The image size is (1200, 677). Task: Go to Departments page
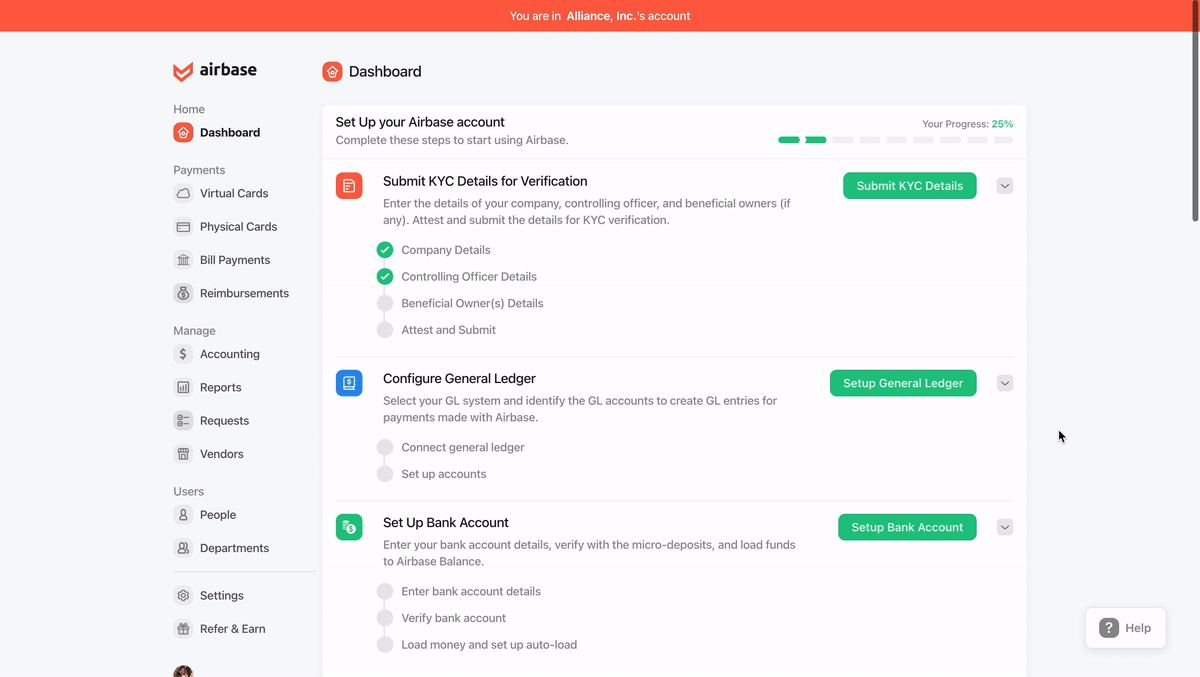(234, 548)
